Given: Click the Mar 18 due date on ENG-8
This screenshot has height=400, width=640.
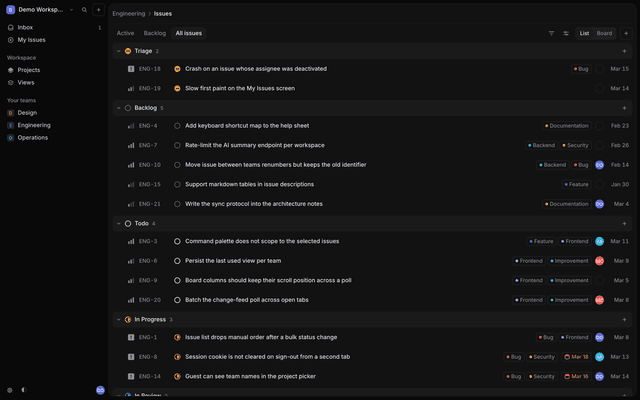Looking at the screenshot, I should (576, 357).
